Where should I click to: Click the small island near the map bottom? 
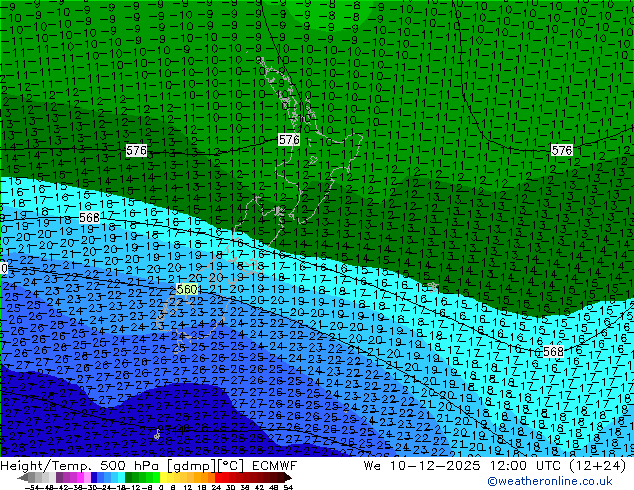(x=157, y=434)
